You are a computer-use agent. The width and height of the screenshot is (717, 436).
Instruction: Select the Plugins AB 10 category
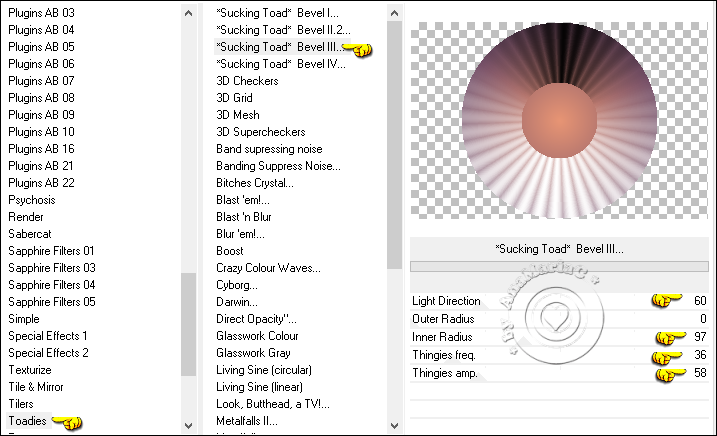(41, 132)
